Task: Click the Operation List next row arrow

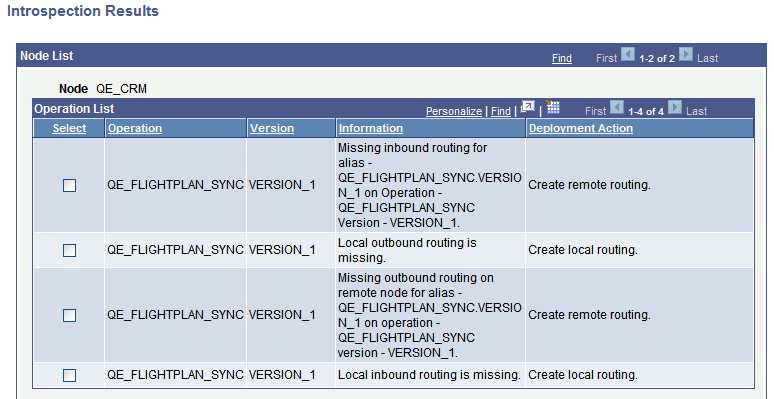Action: pos(674,107)
